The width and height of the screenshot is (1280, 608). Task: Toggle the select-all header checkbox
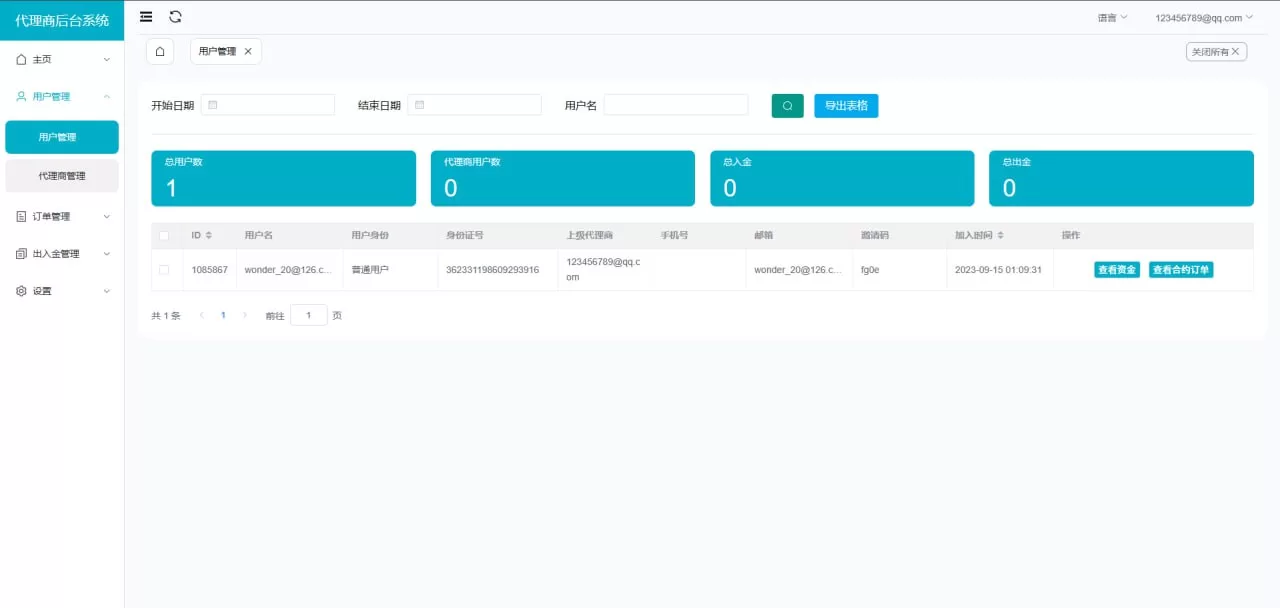pos(164,235)
